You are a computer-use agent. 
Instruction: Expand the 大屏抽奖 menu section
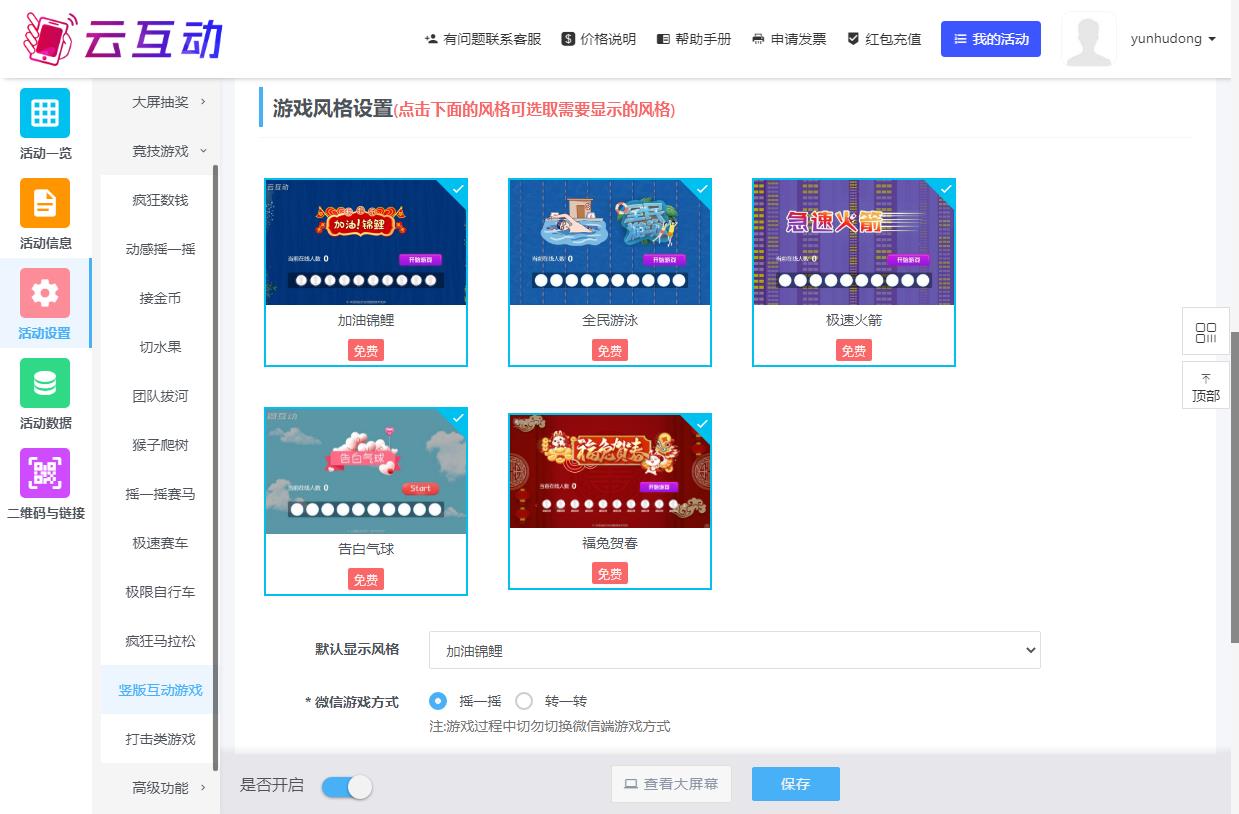[x=168, y=102]
